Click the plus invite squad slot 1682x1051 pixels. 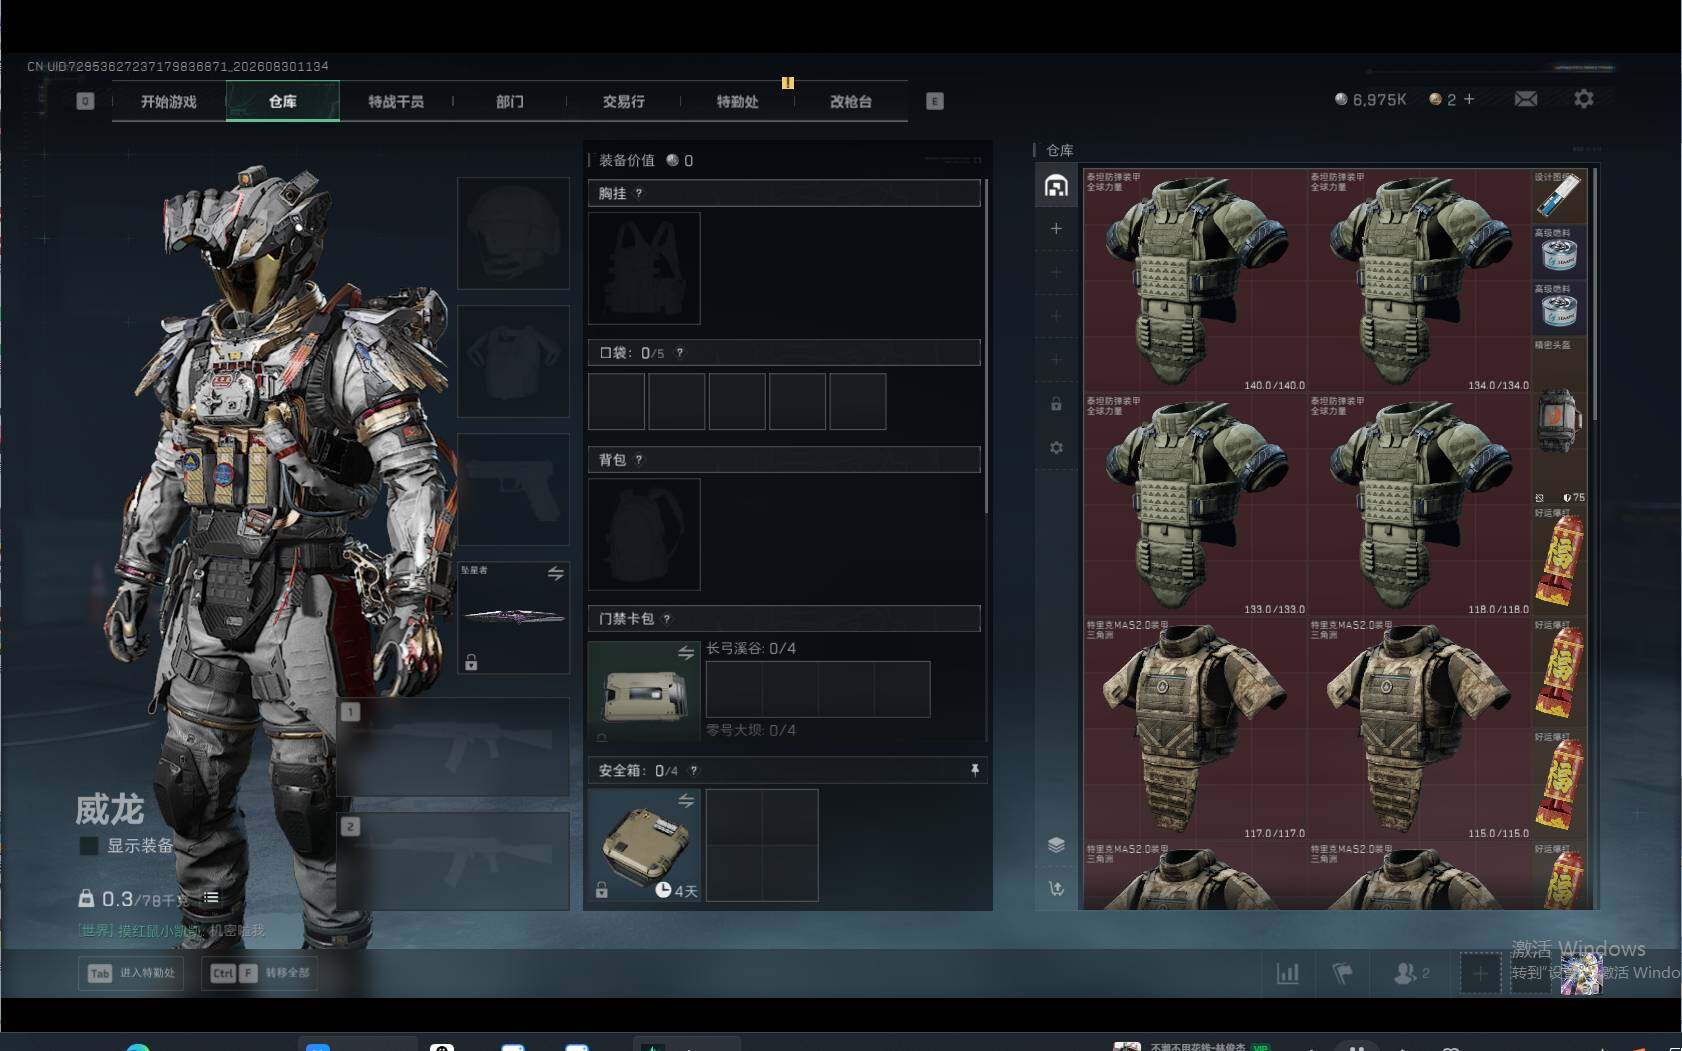coord(1480,973)
